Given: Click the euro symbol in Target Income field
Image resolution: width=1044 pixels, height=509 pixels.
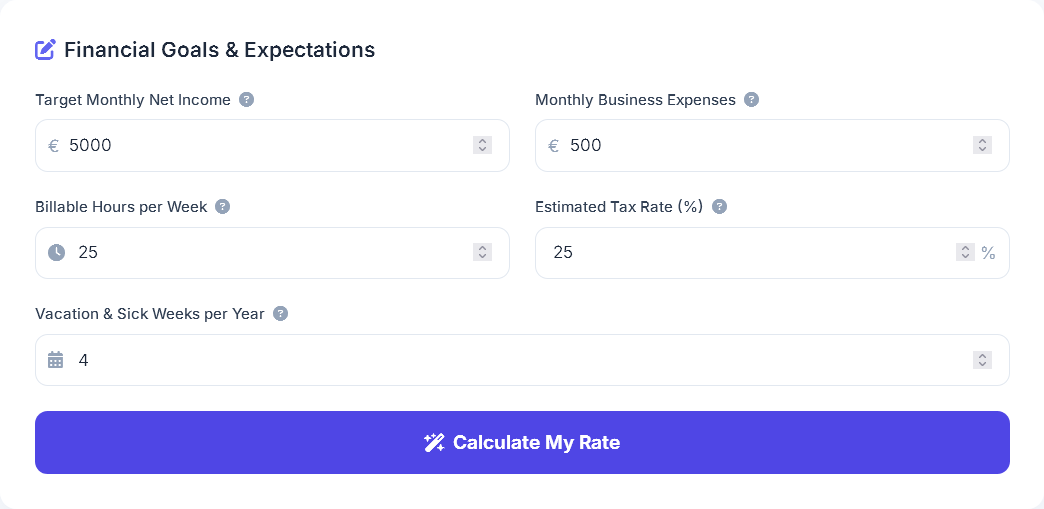Looking at the screenshot, I should [54, 146].
